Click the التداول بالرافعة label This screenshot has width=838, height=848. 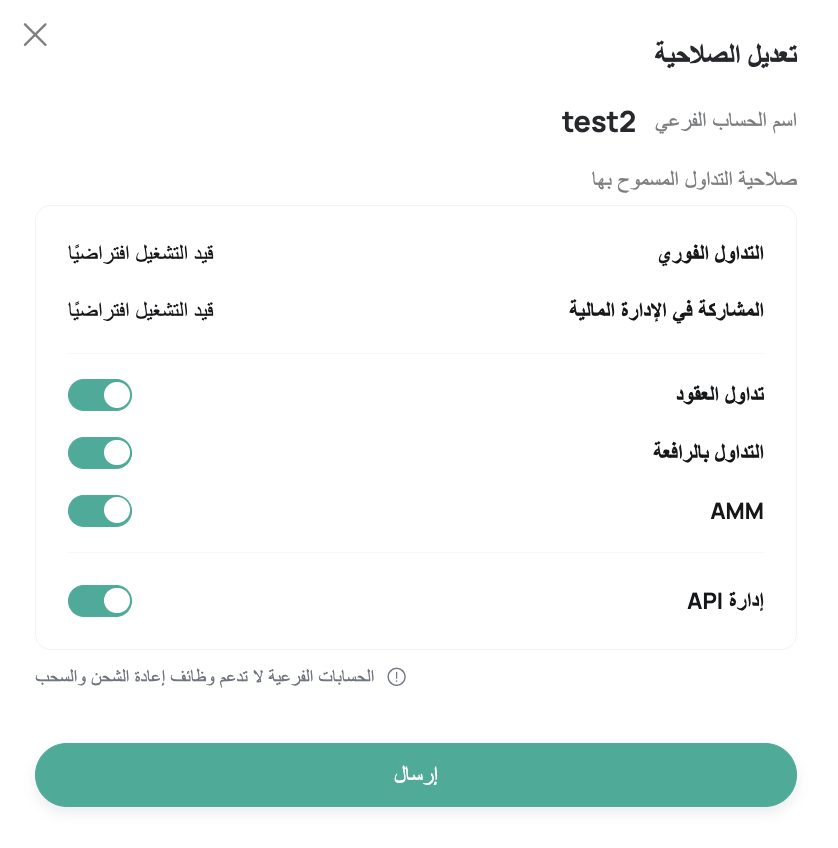click(708, 452)
